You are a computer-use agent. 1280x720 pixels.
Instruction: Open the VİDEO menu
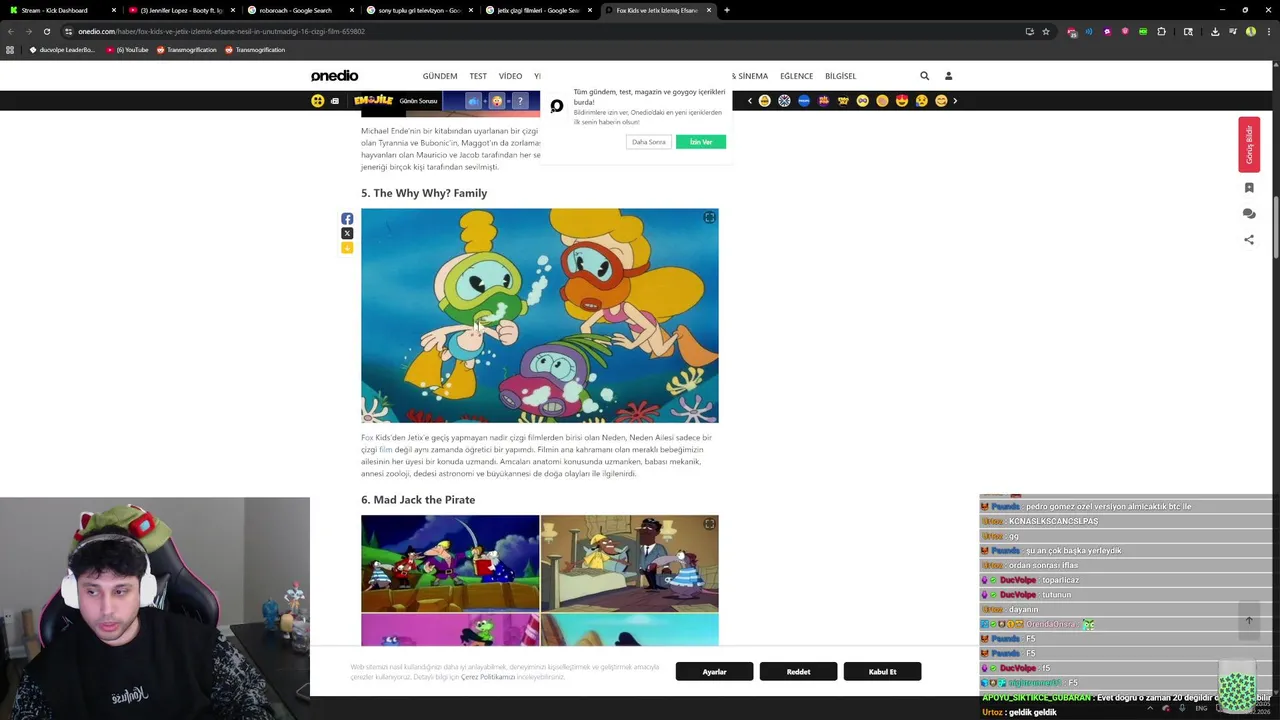(x=510, y=76)
